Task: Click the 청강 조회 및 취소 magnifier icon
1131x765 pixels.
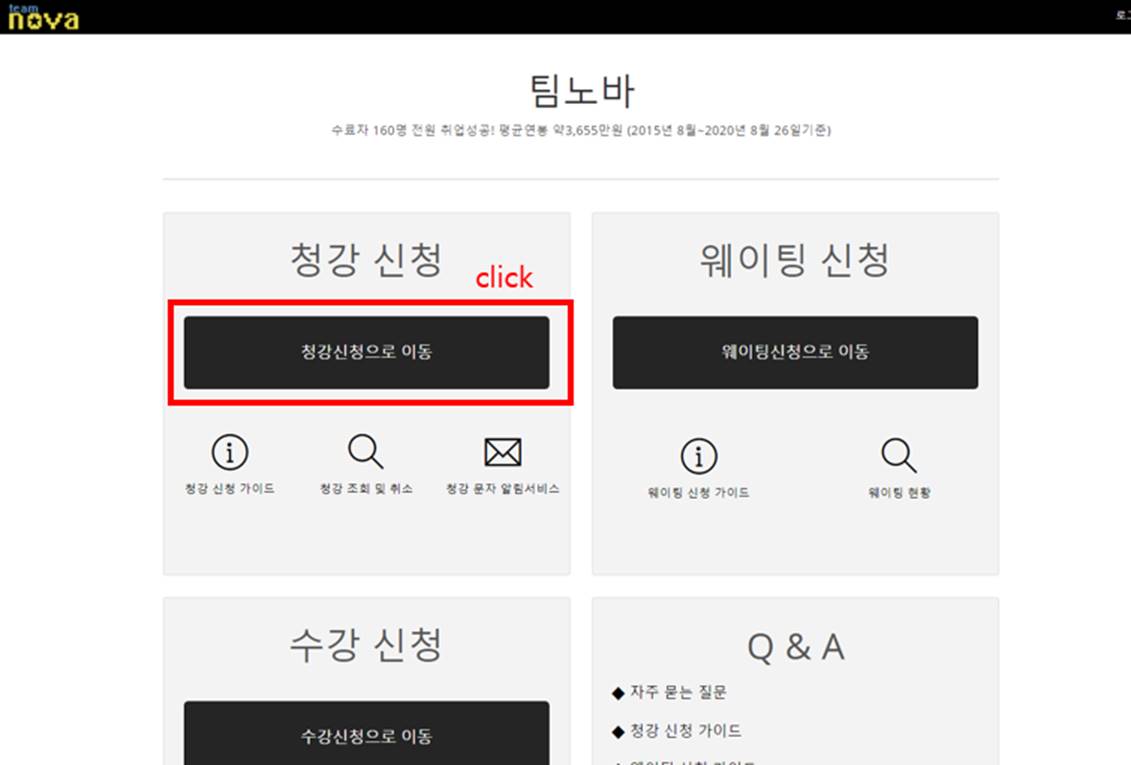Action: [x=366, y=451]
